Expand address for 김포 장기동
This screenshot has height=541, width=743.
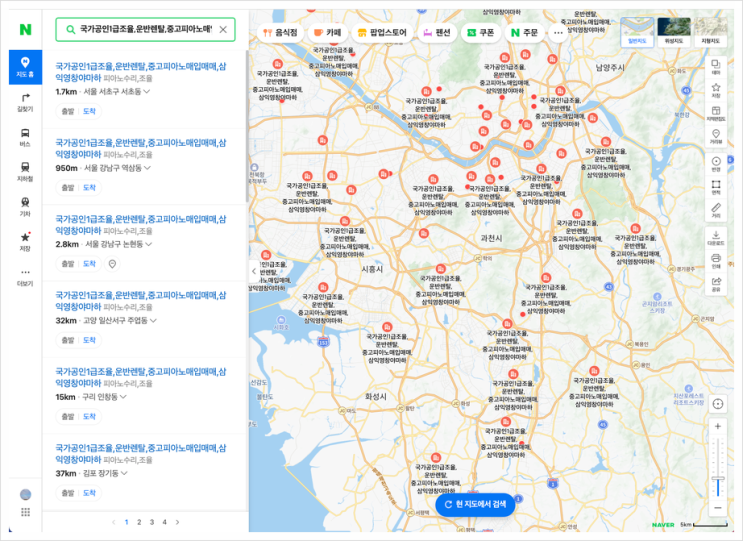tap(124, 473)
